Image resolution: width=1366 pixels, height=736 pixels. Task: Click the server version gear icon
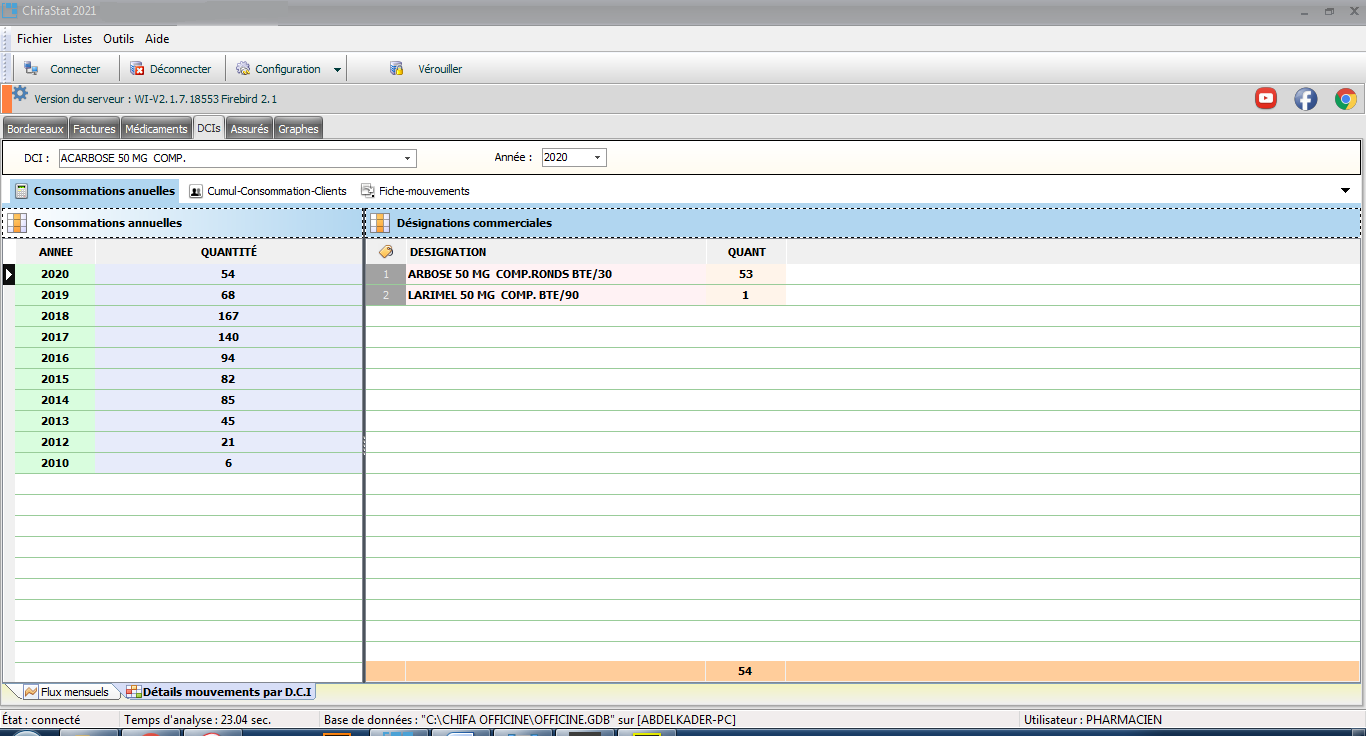click(20, 94)
